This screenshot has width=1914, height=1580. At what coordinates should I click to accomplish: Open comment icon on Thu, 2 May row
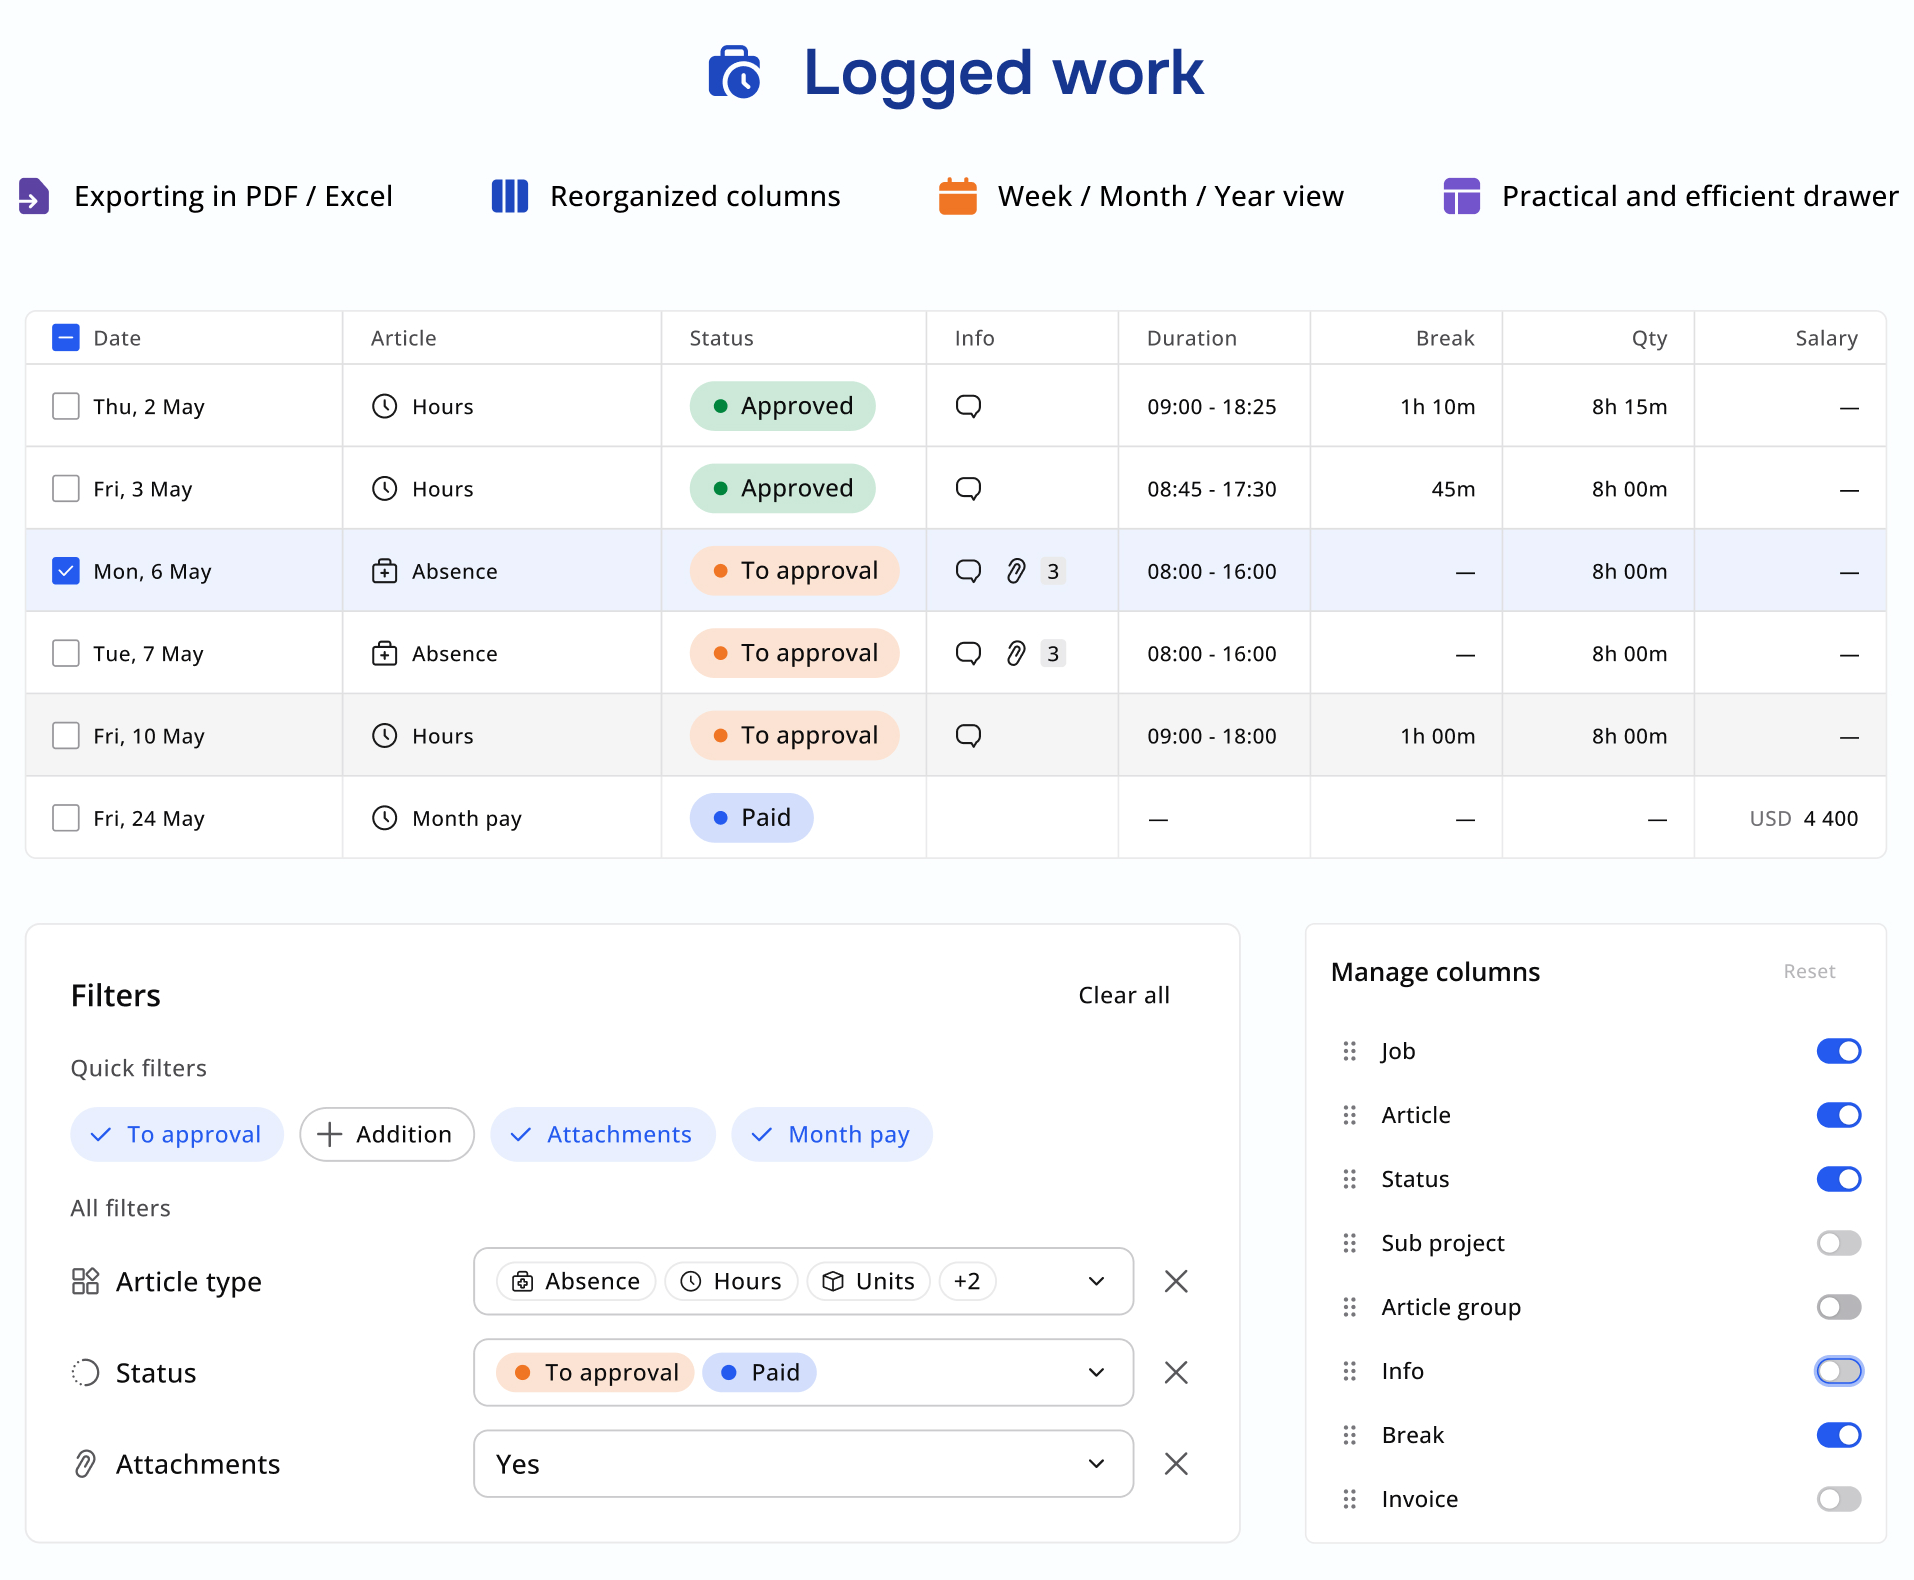pyautogui.click(x=968, y=406)
